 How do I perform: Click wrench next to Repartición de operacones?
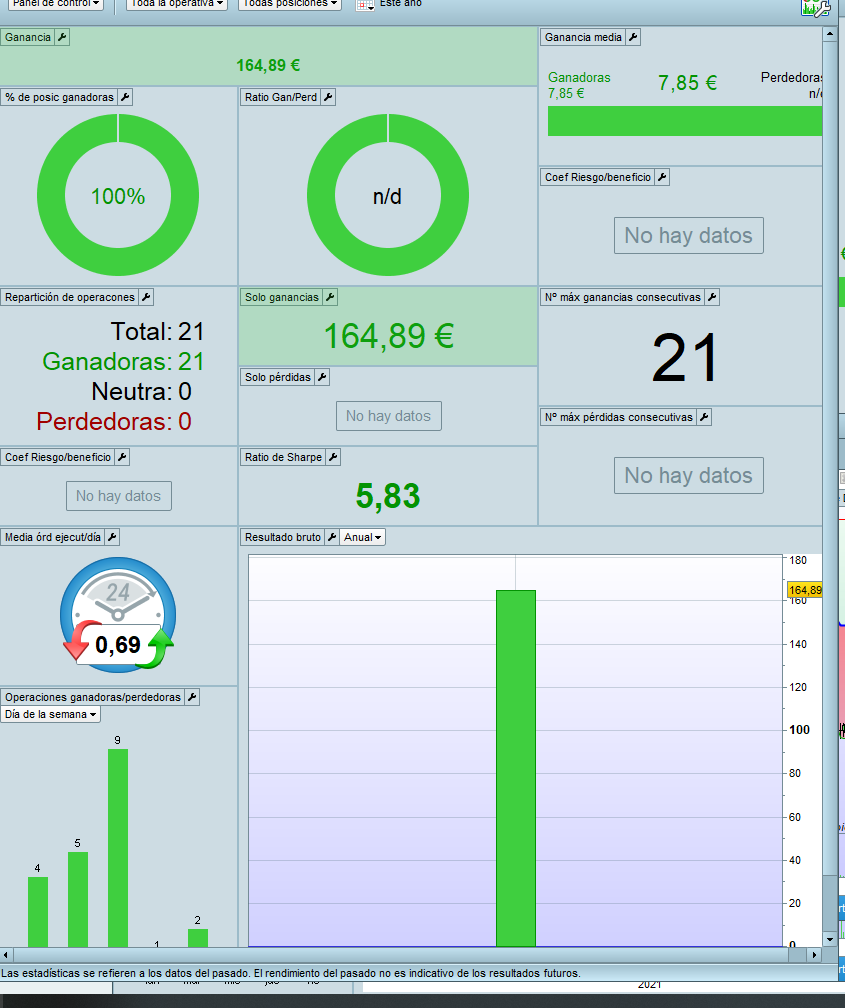tap(146, 297)
